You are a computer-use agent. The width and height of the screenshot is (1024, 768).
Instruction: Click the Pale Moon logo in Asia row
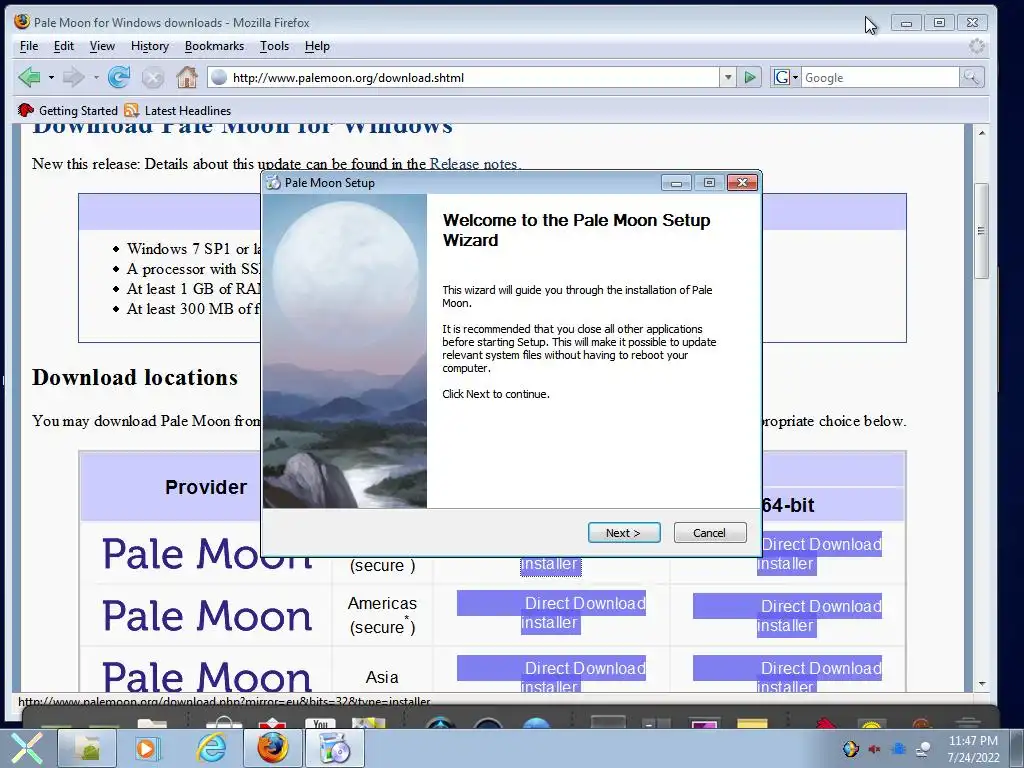[206, 675]
